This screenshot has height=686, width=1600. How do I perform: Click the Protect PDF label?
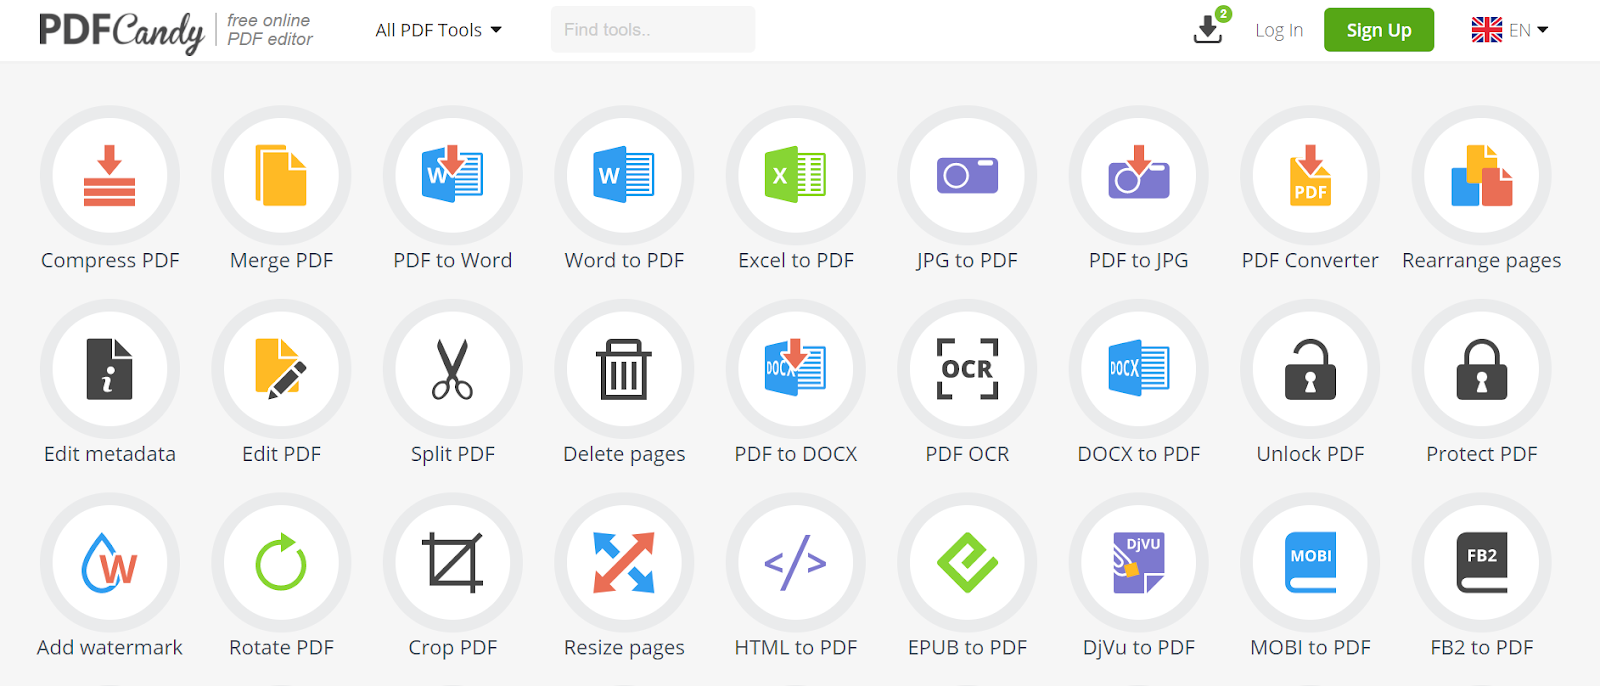pos(1482,454)
